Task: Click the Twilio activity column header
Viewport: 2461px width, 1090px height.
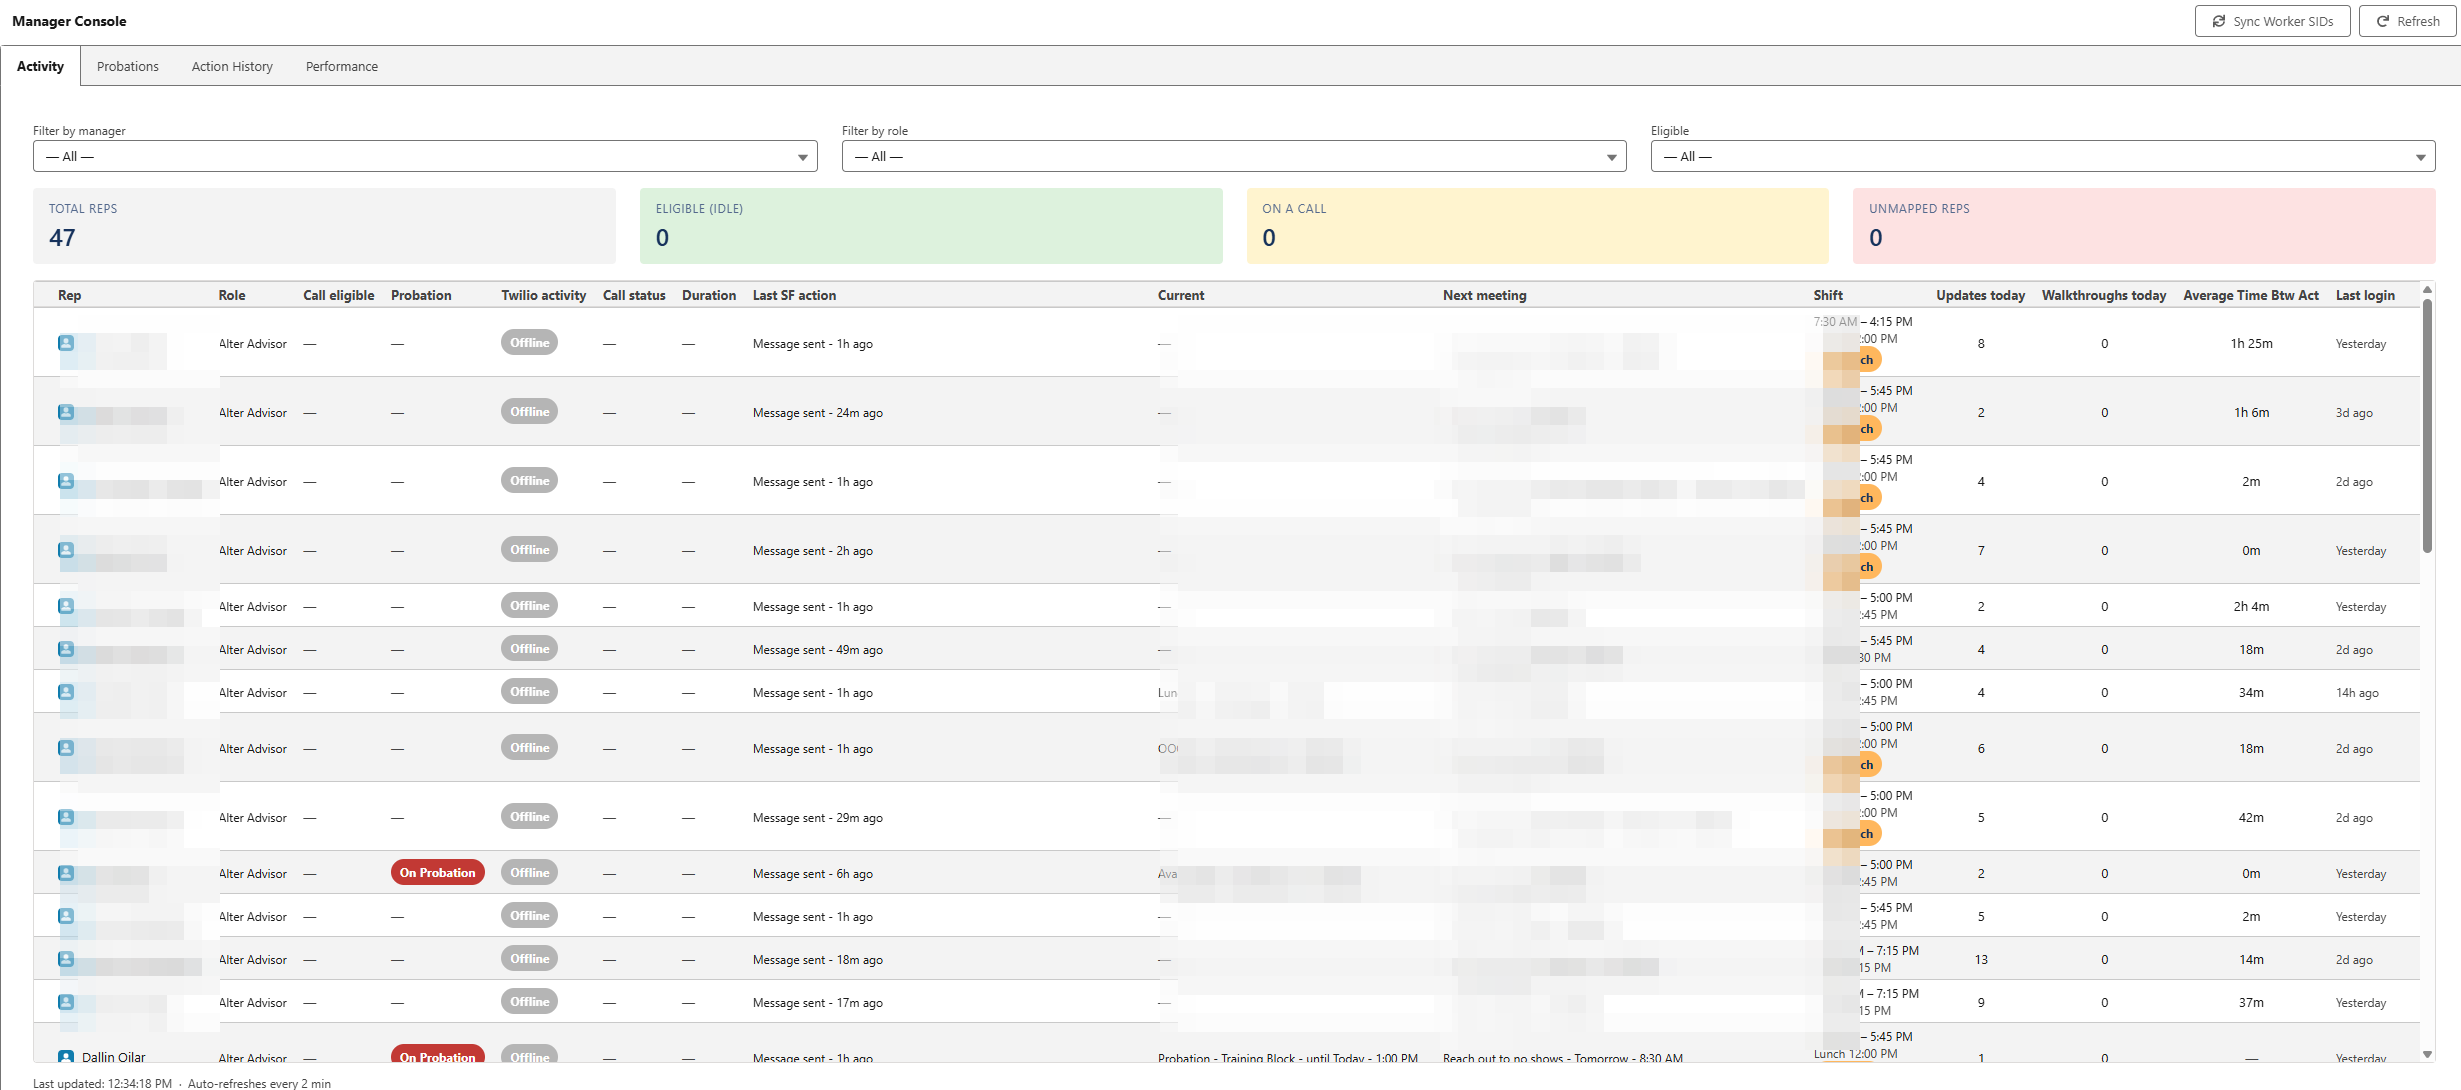Action: [544, 295]
